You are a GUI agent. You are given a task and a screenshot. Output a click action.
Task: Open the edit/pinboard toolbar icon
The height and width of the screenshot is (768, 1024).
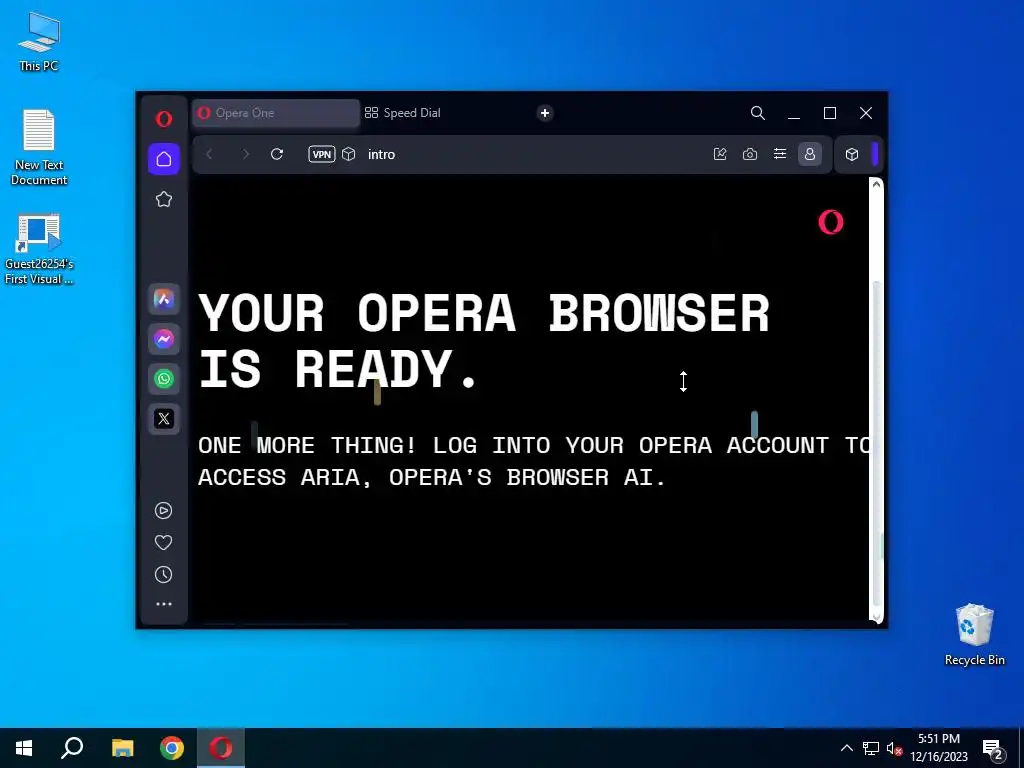pyautogui.click(x=720, y=154)
